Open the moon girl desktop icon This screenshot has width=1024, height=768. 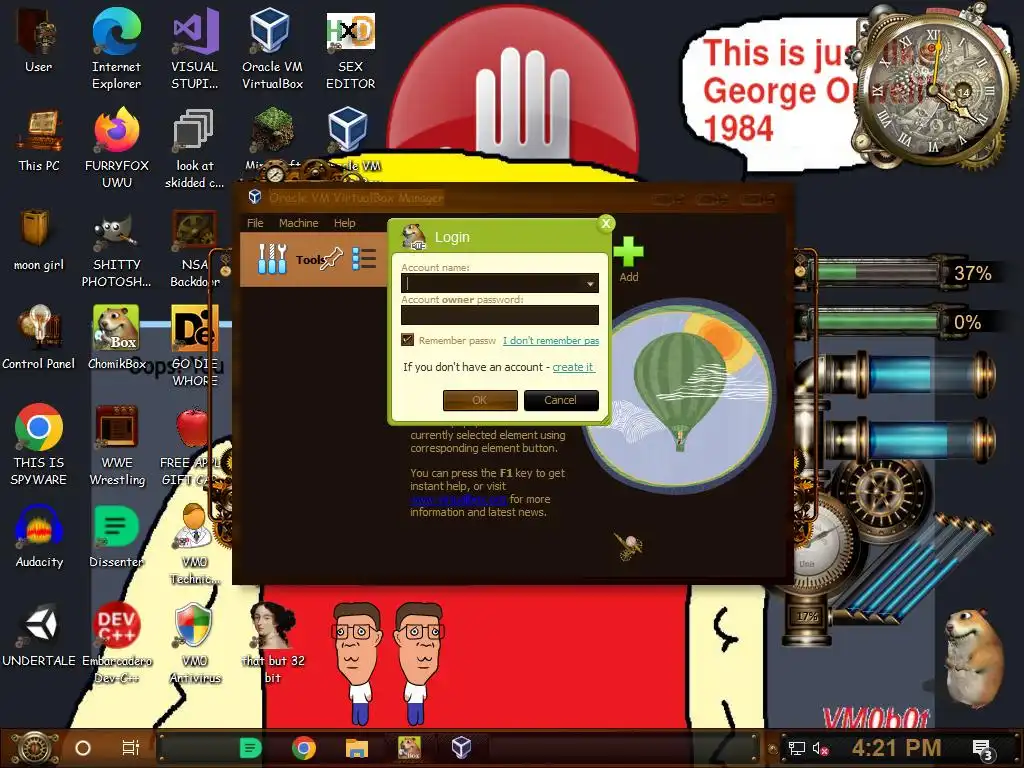pos(39,240)
